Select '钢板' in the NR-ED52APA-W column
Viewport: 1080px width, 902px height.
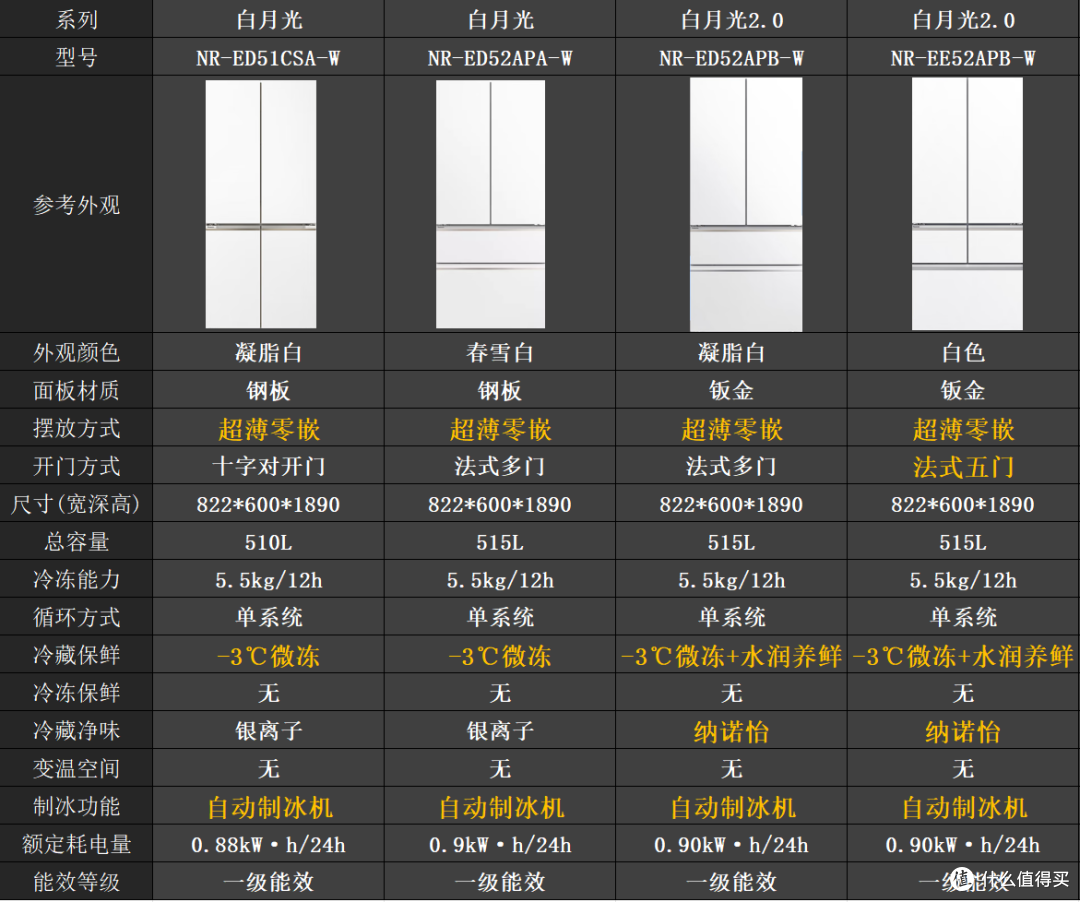[499, 391]
